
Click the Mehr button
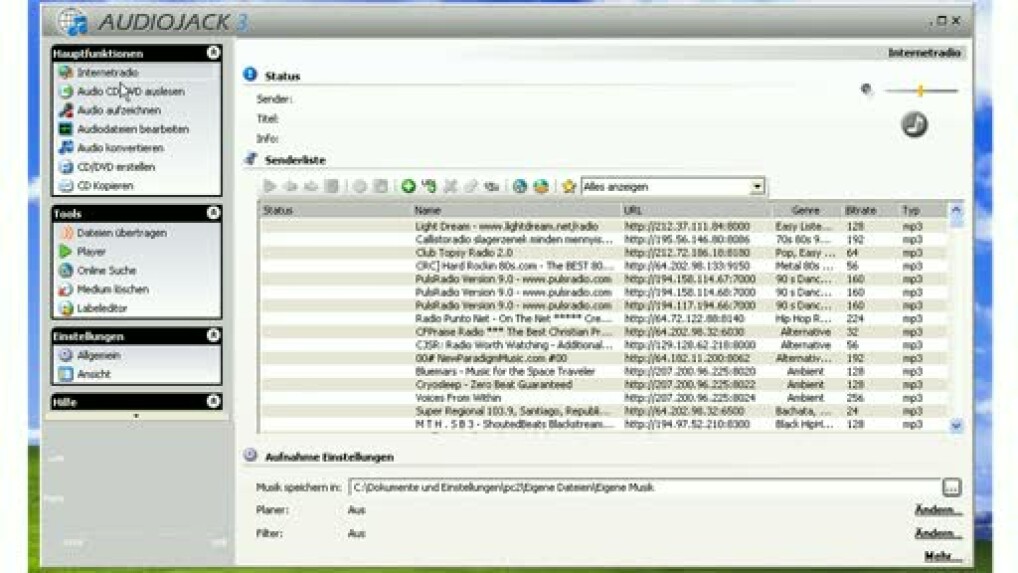[x=941, y=557]
